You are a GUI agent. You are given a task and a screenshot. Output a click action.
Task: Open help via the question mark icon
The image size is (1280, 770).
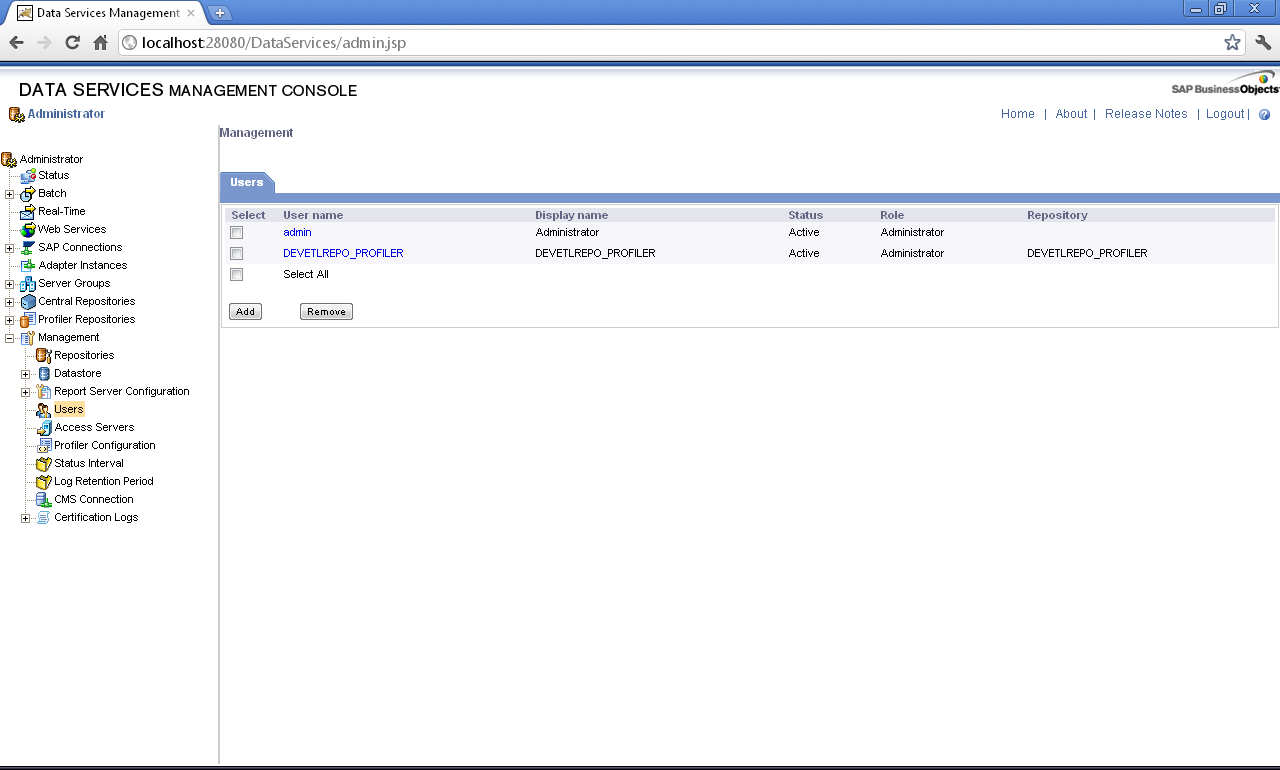pos(1265,115)
